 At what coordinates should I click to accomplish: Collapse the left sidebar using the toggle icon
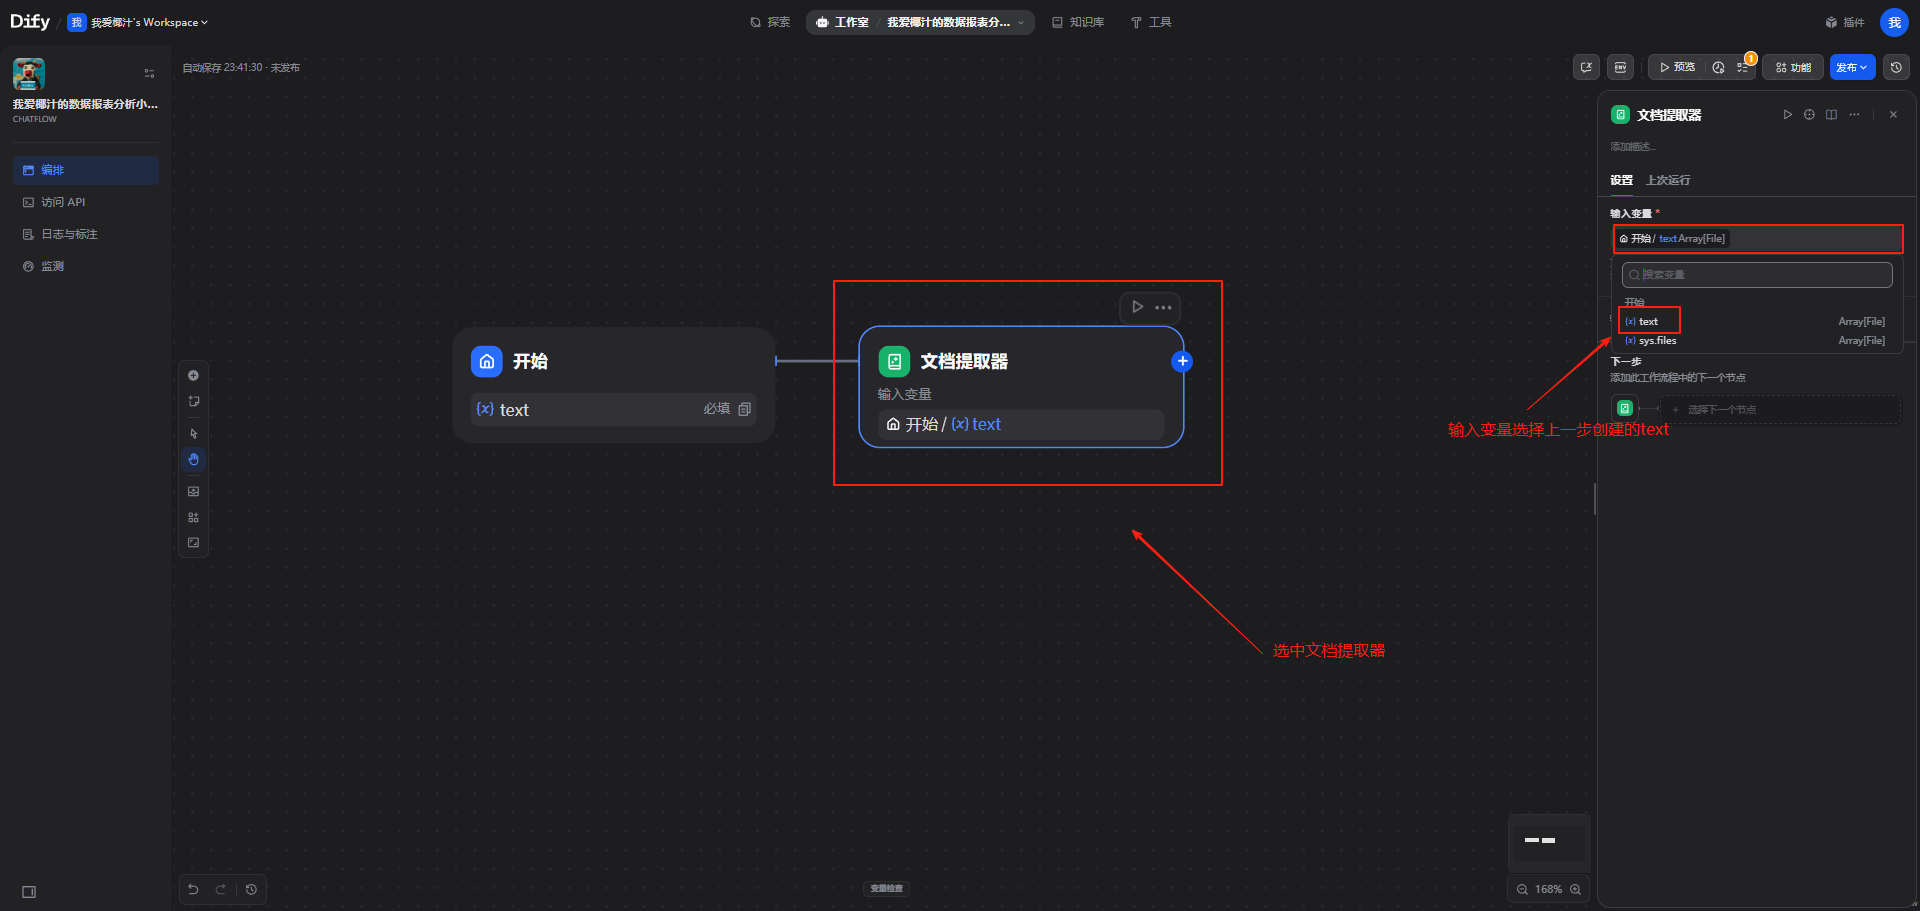(x=149, y=73)
